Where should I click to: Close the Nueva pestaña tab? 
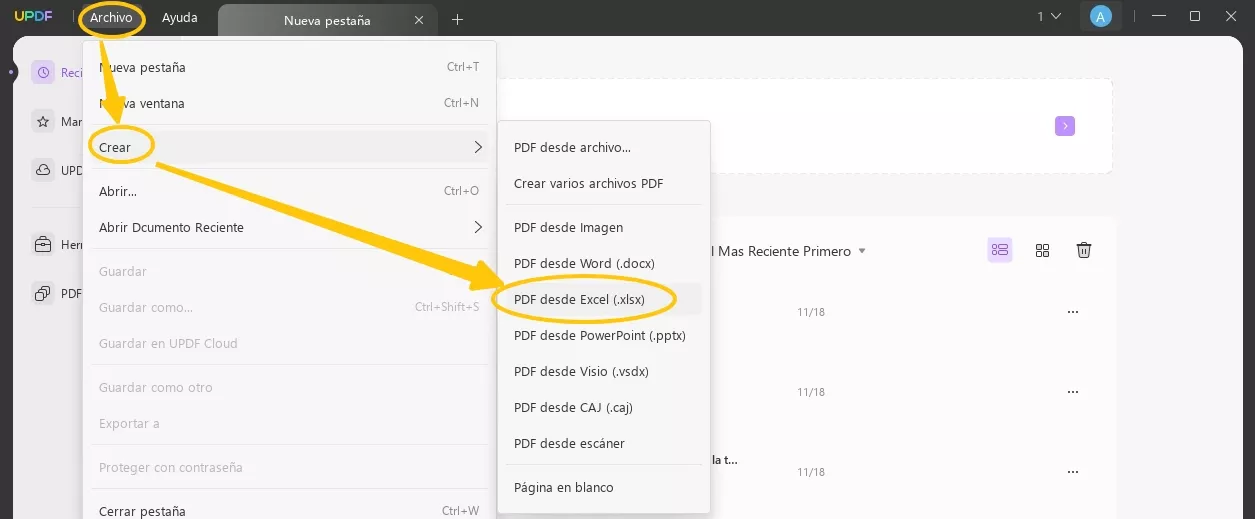[419, 20]
